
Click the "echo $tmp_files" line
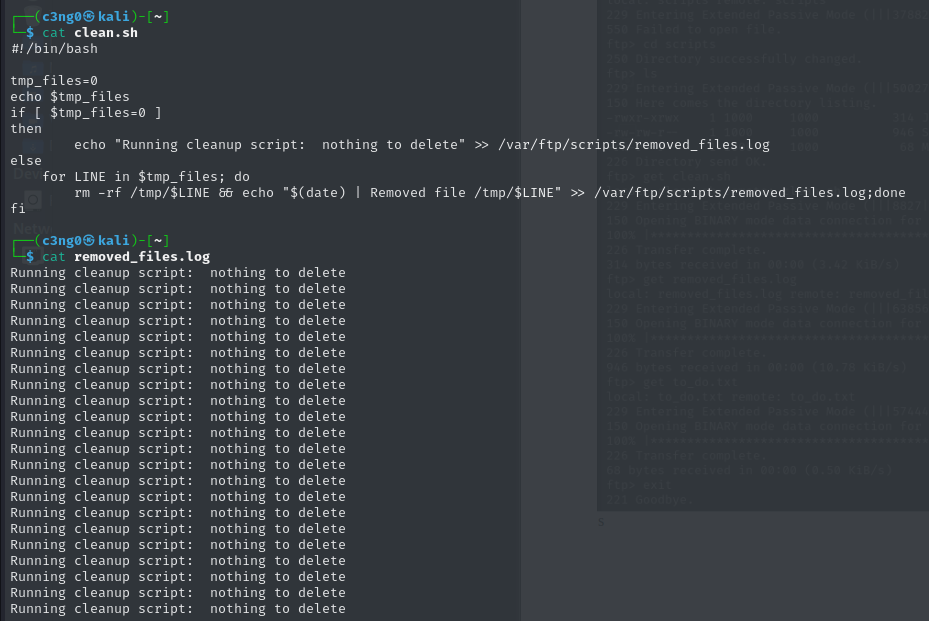click(70, 97)
